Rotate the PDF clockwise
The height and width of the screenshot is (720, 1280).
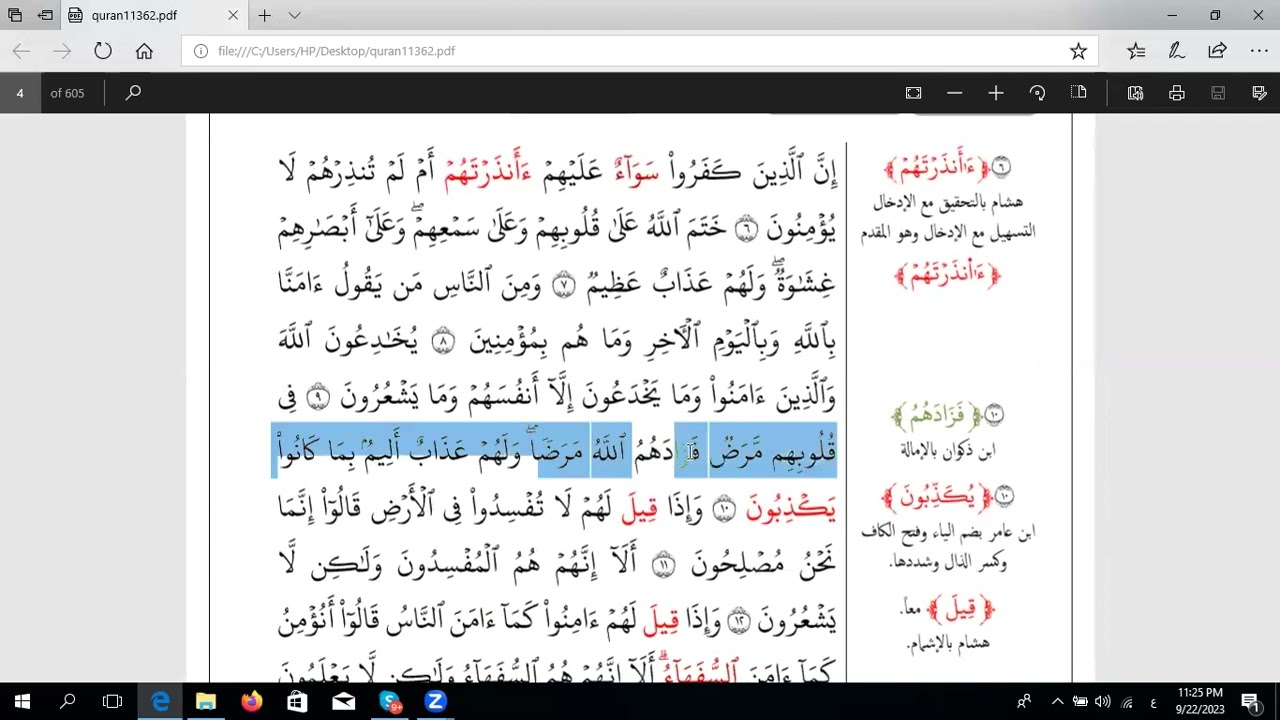1037,93
